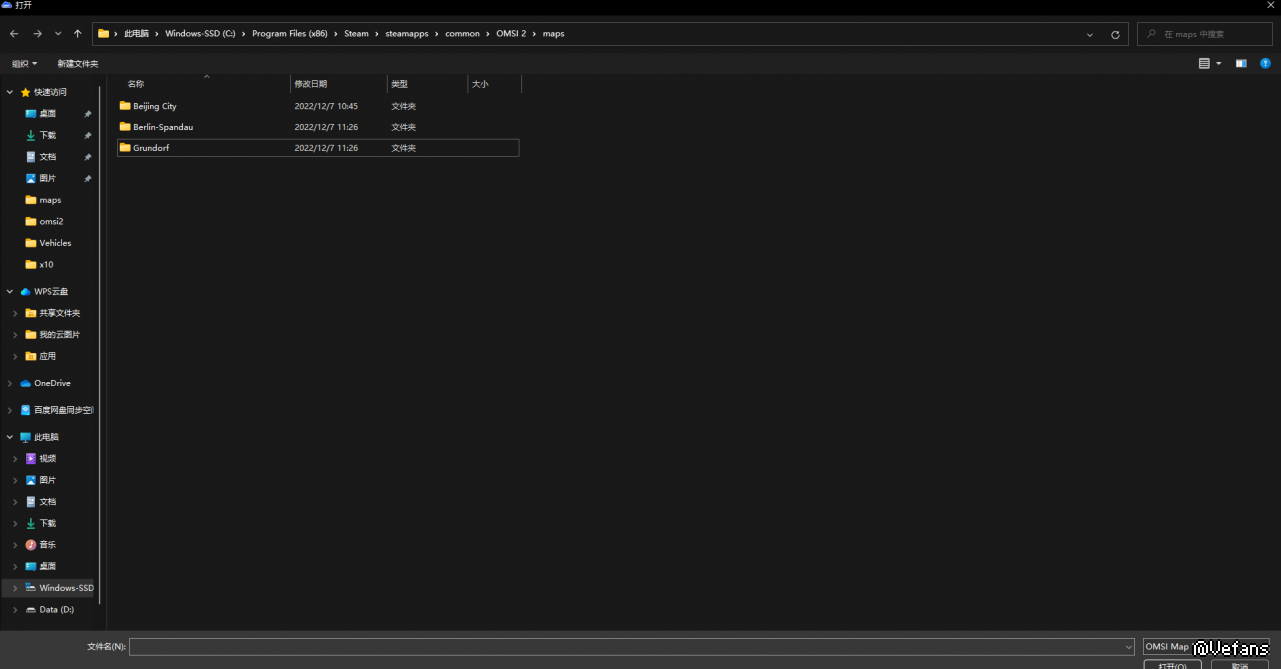Open pinned 下载 under quick access
1281x669 pixels.
coord(47,135)
